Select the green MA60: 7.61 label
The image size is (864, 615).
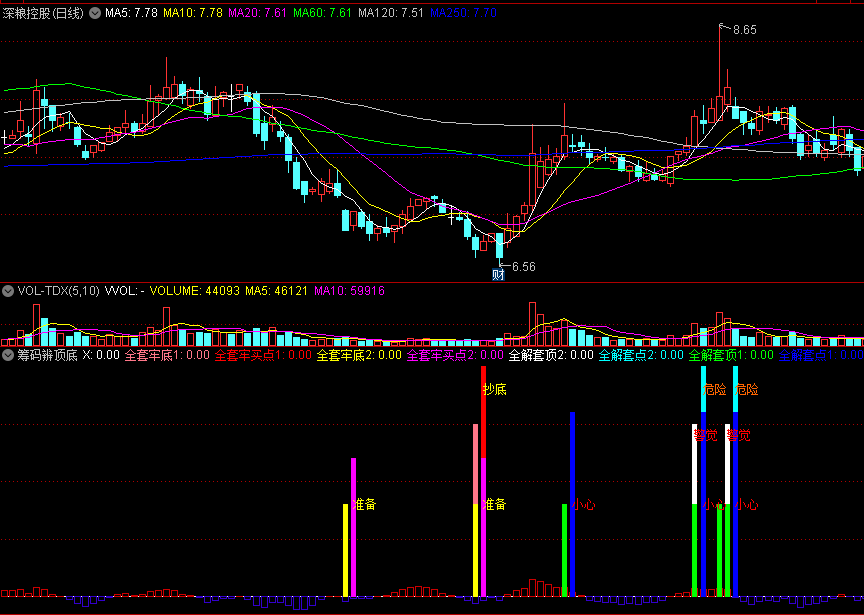tap(322, 13)
